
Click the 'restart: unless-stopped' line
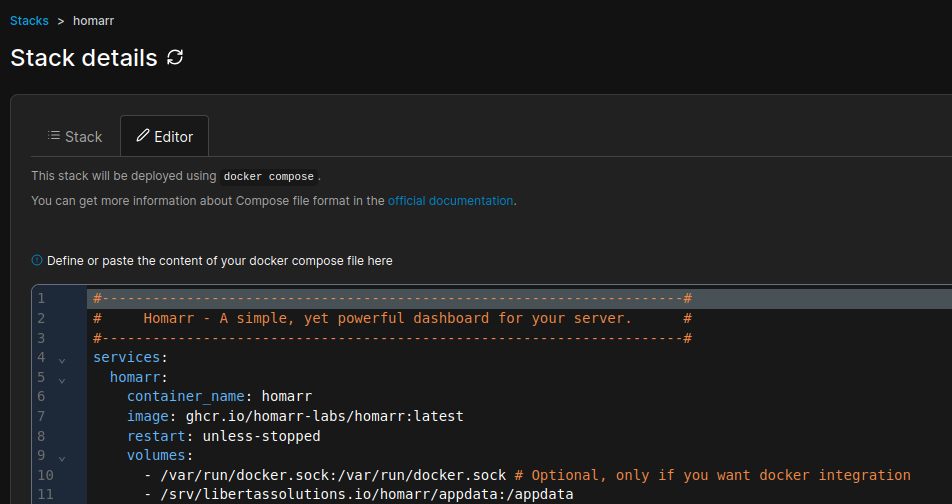[x=223, y=436]
